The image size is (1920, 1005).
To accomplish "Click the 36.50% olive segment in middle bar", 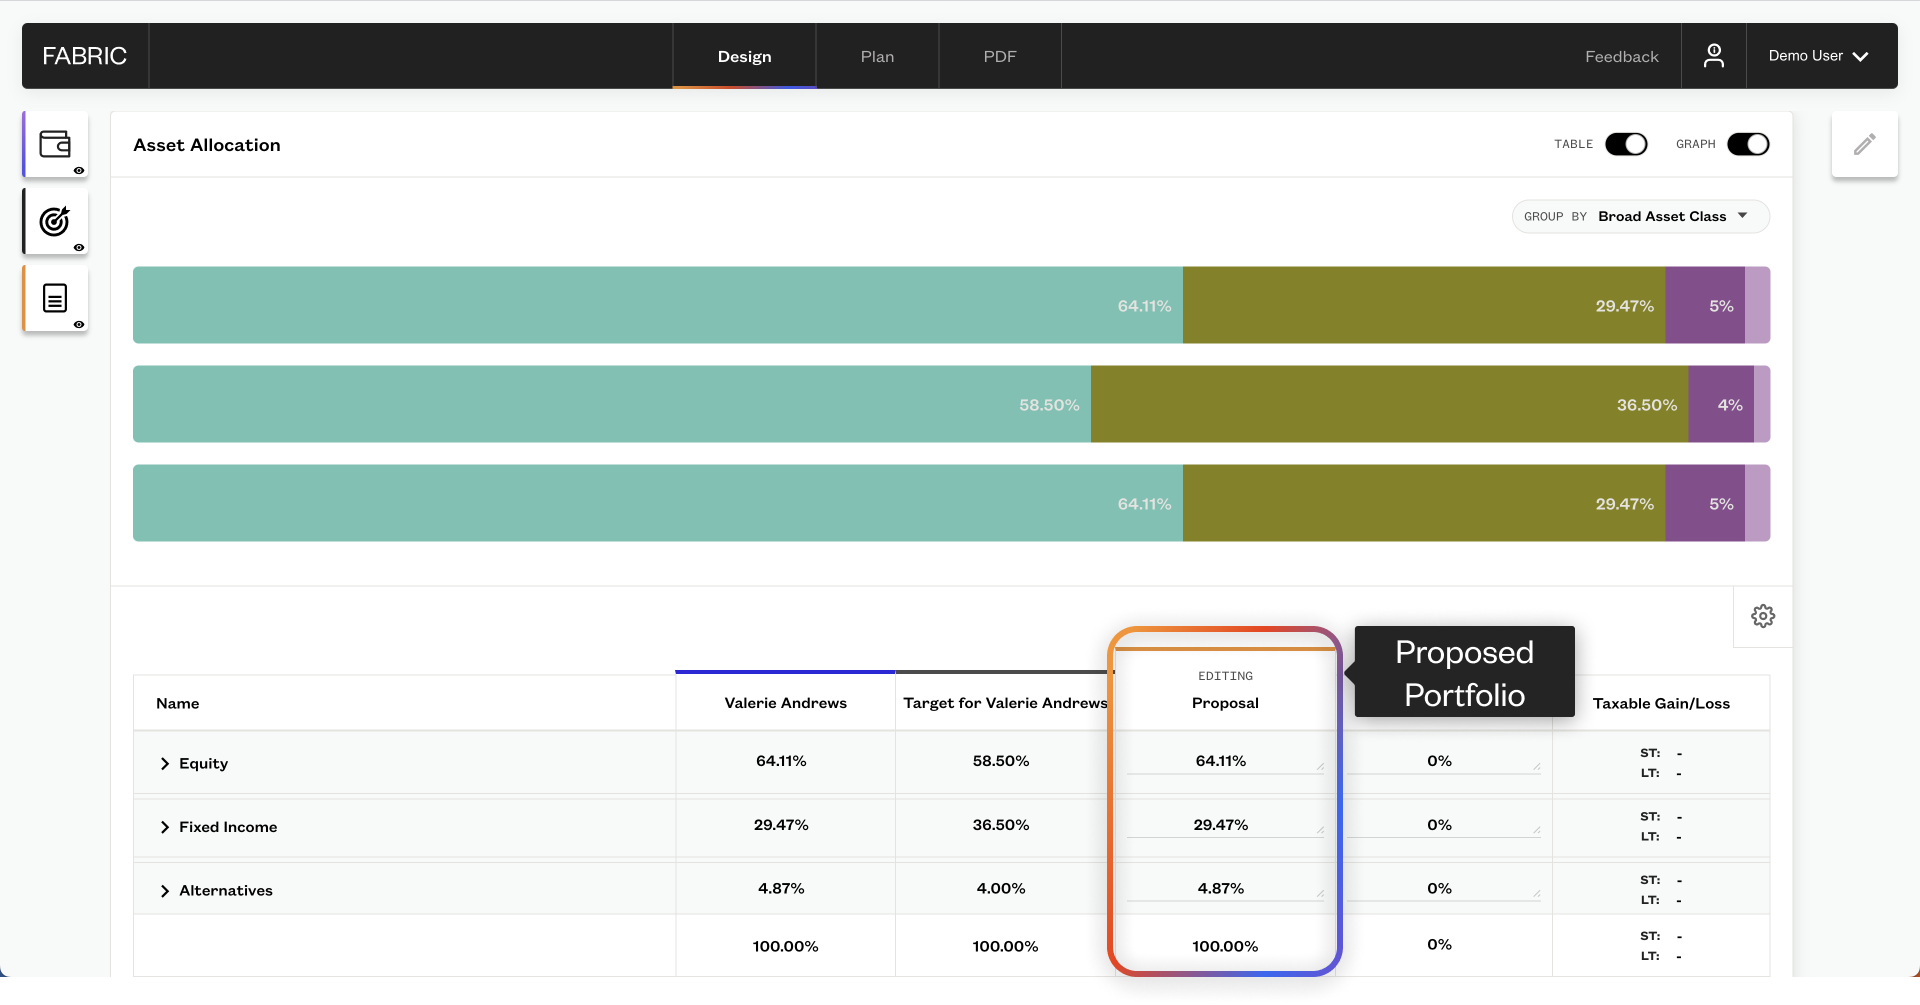I will pyautogui.click(x=1389, y=404).
